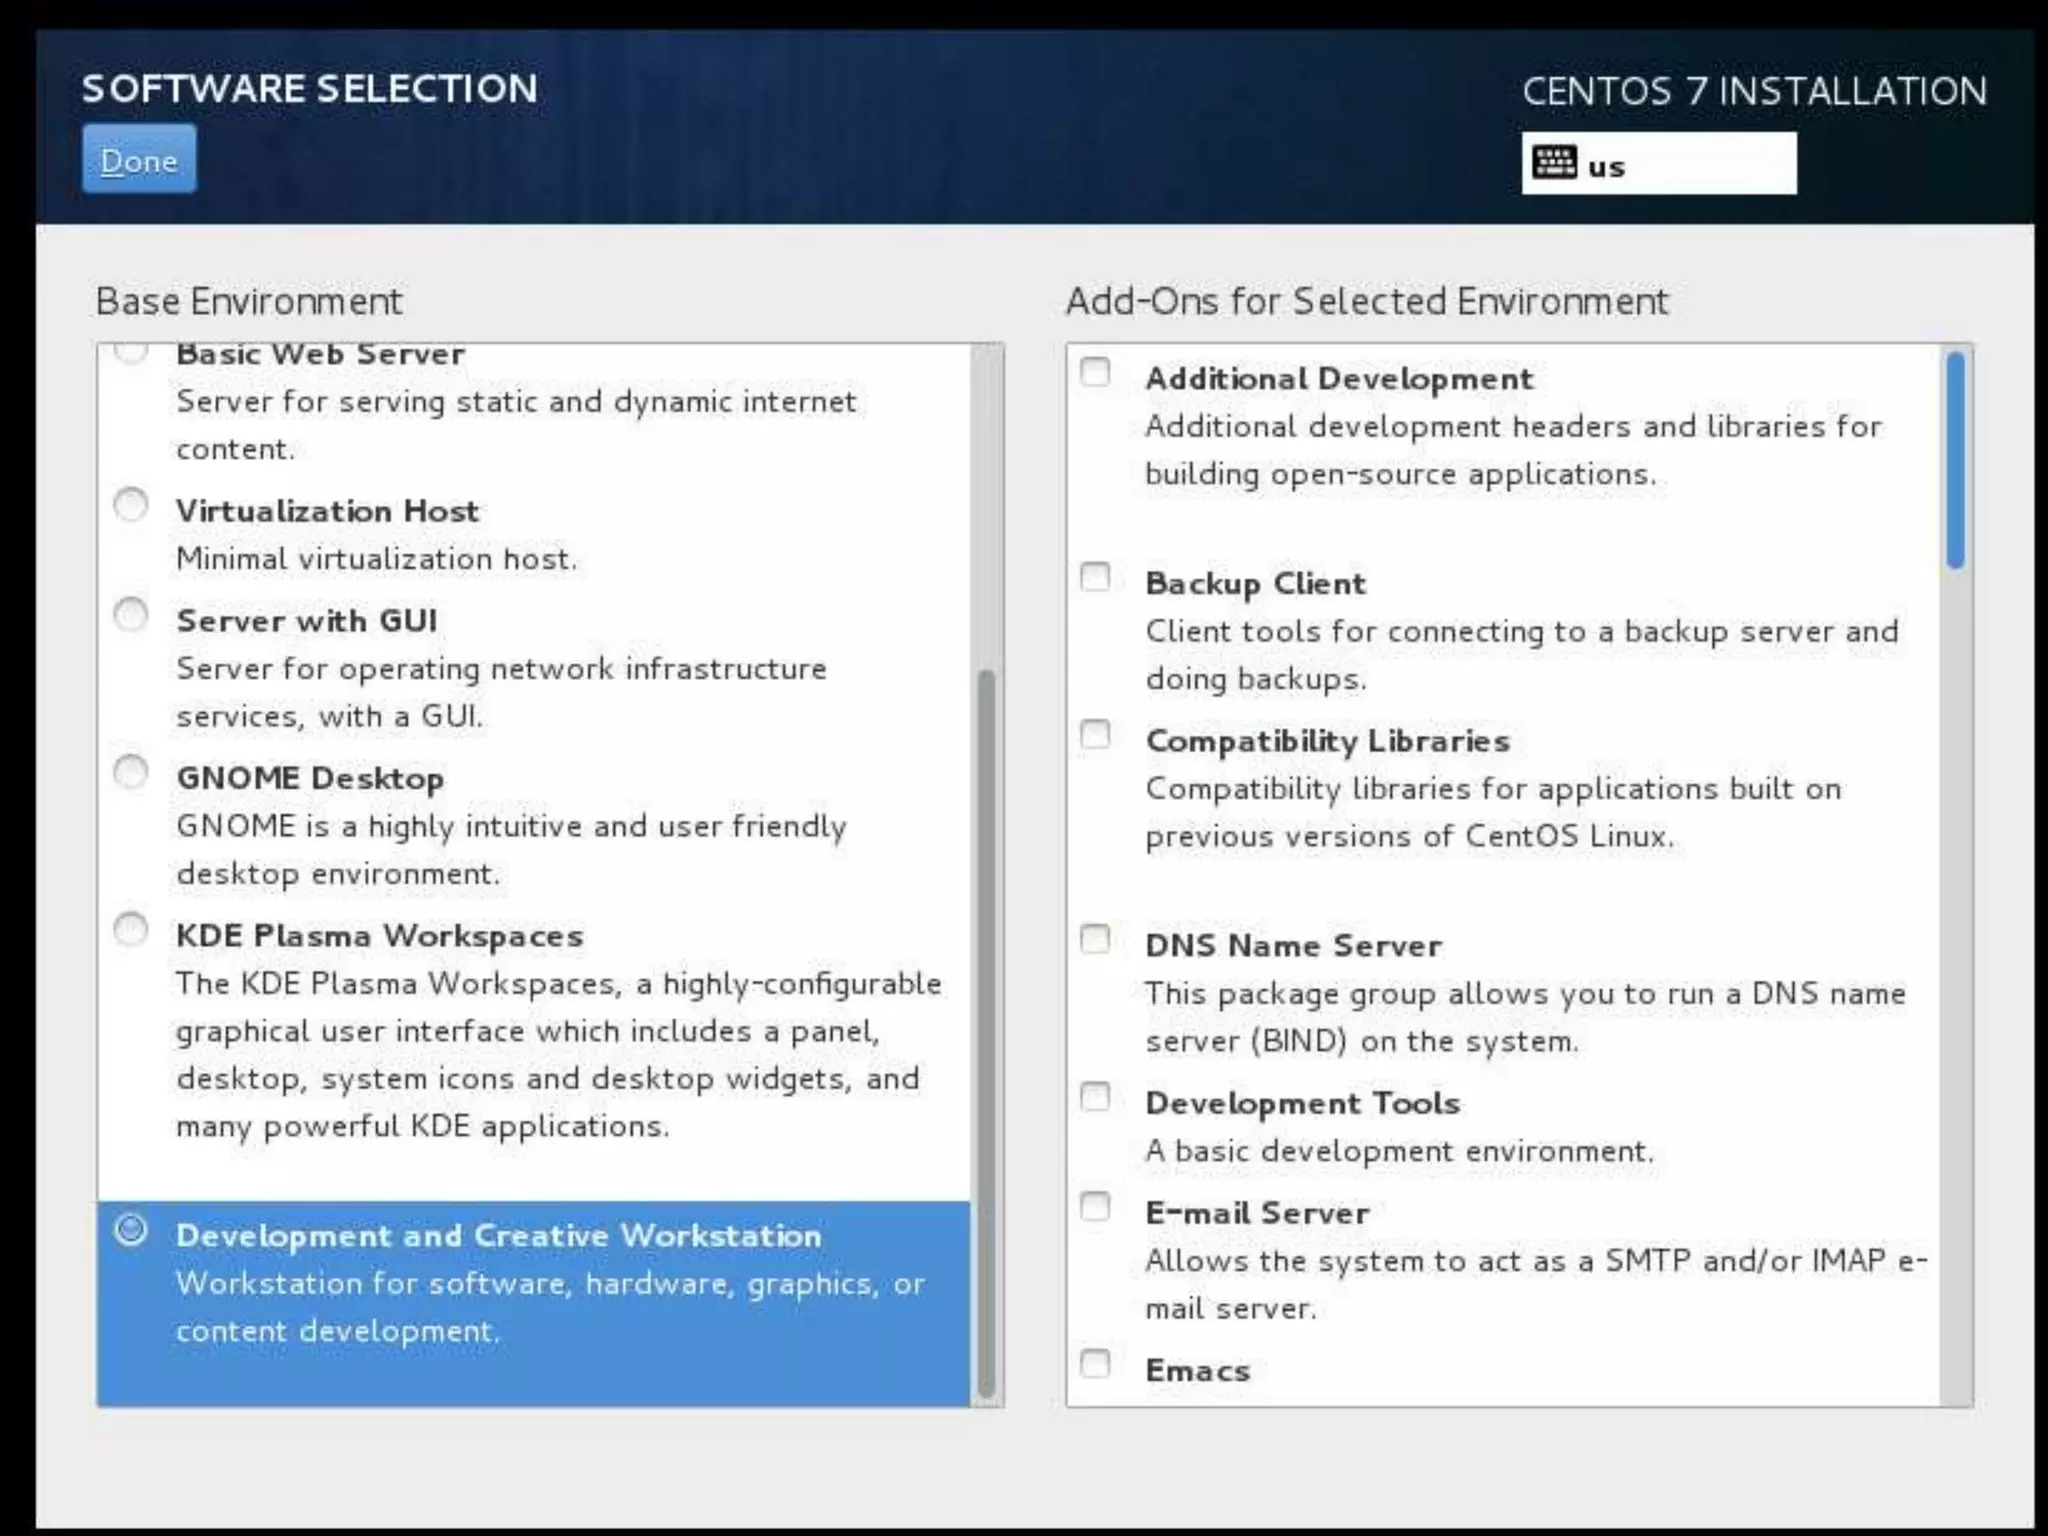This screenshot has height=1536, width=2048.
Task: Select Virtualization Host radio button
Action: tap(131, 505)
